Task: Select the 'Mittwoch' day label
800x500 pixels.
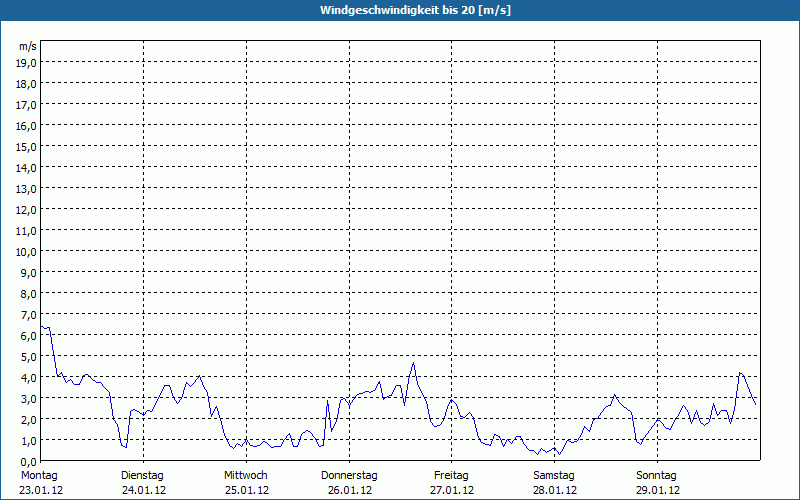Action: point(246,476)
